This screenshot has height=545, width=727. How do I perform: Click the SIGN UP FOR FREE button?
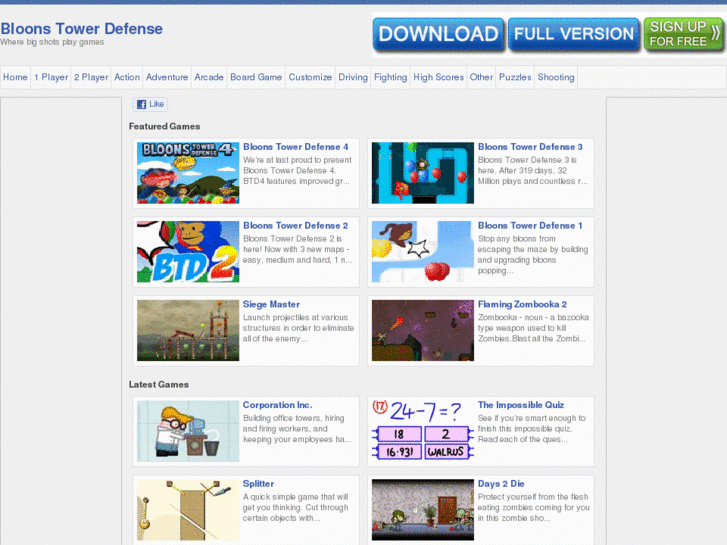point(683,34)
